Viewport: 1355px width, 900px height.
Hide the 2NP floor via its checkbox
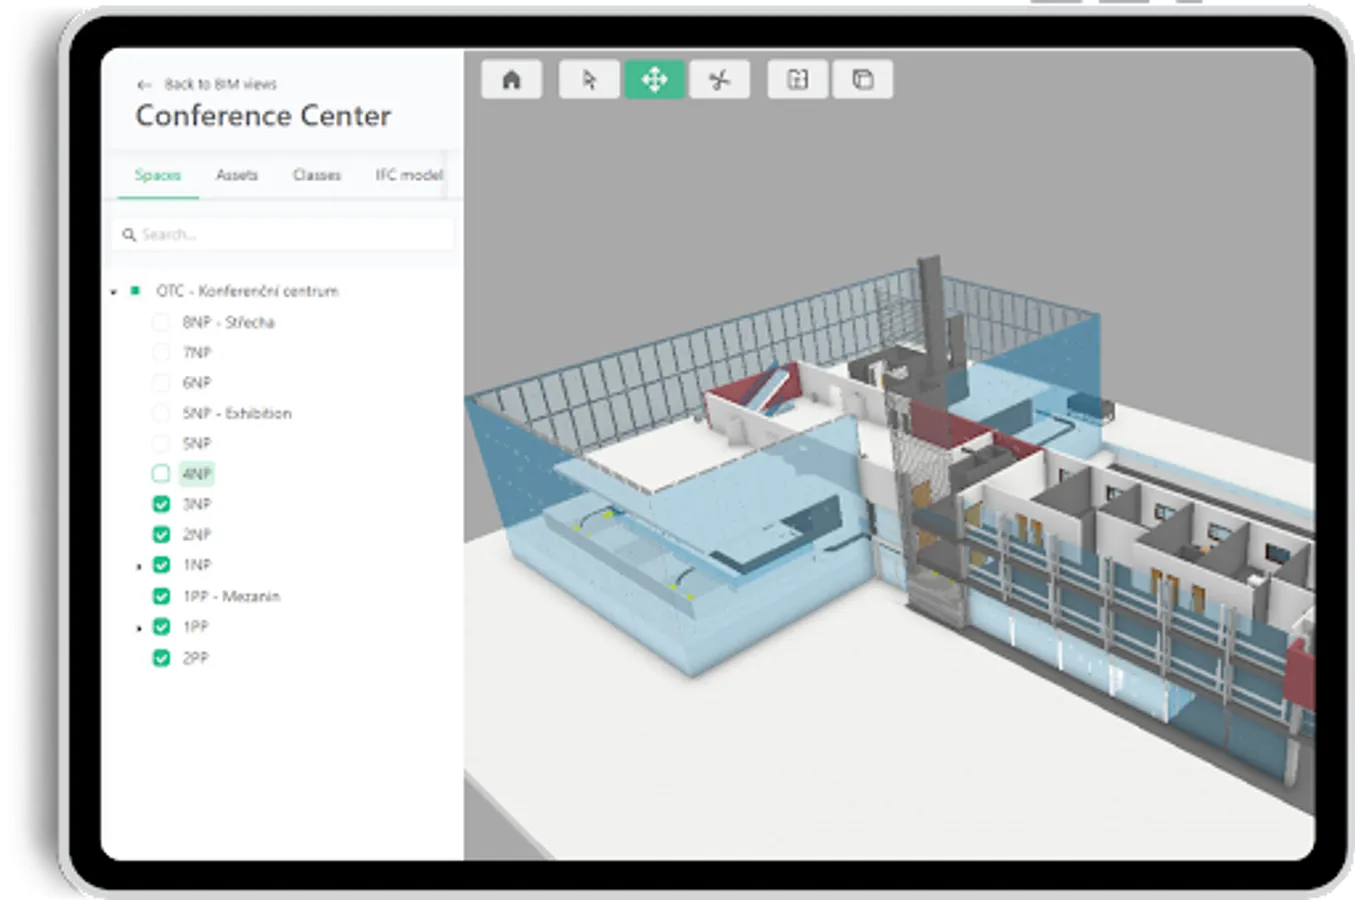[x=160, y=534]
